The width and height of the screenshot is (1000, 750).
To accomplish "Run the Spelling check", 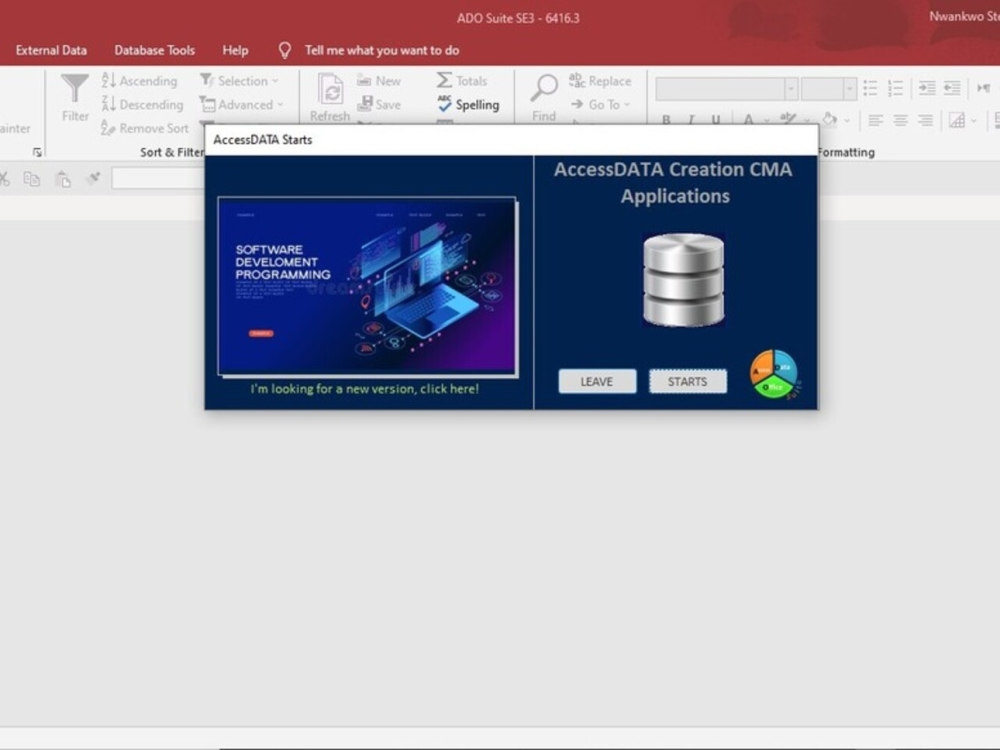I will click(468, 105).
